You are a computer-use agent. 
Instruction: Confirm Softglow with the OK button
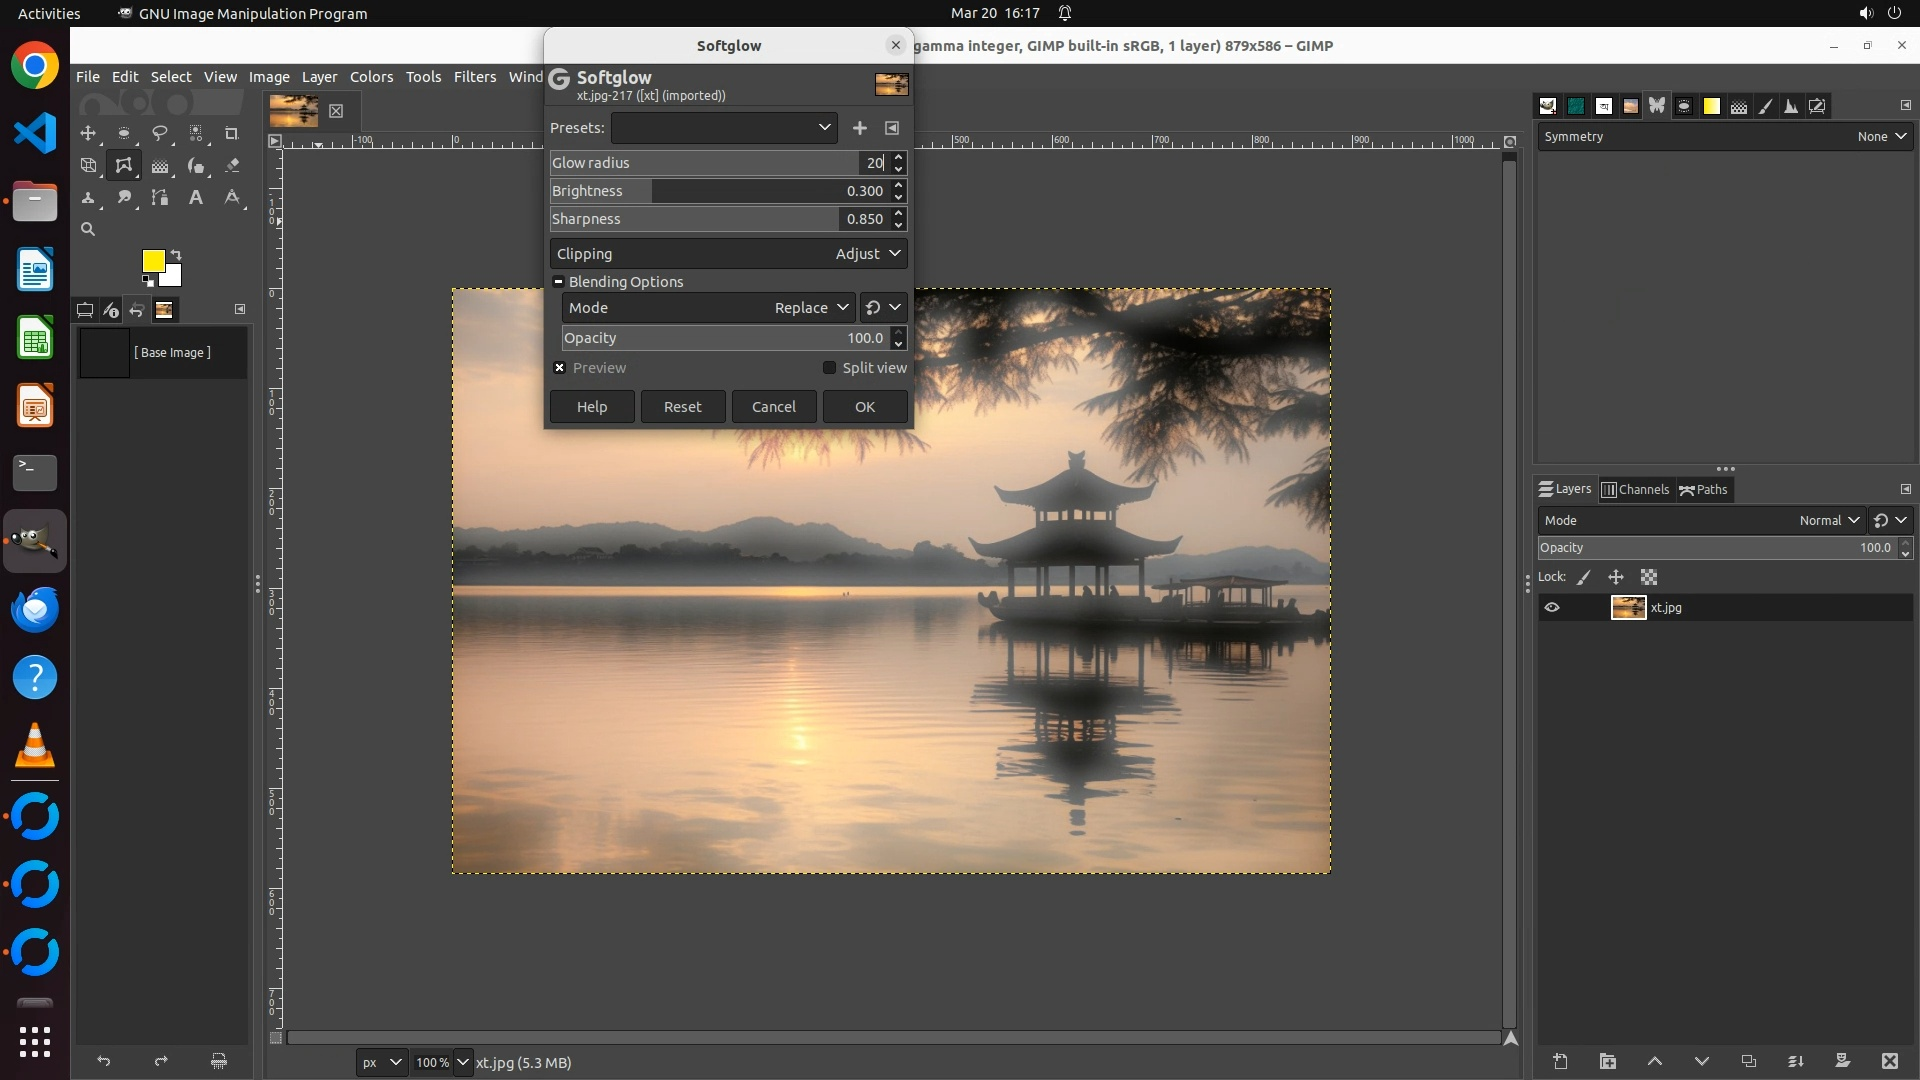[864, 407]
